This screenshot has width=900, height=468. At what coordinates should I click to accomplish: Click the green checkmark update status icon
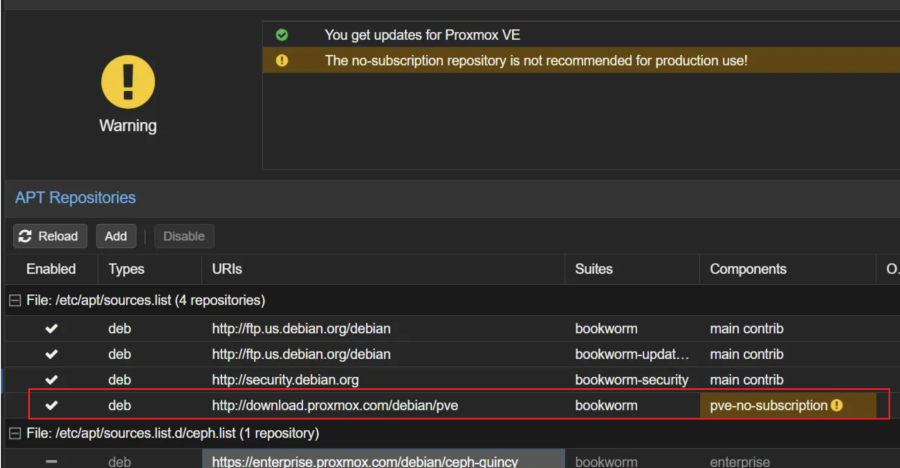(x=282, y=35)
